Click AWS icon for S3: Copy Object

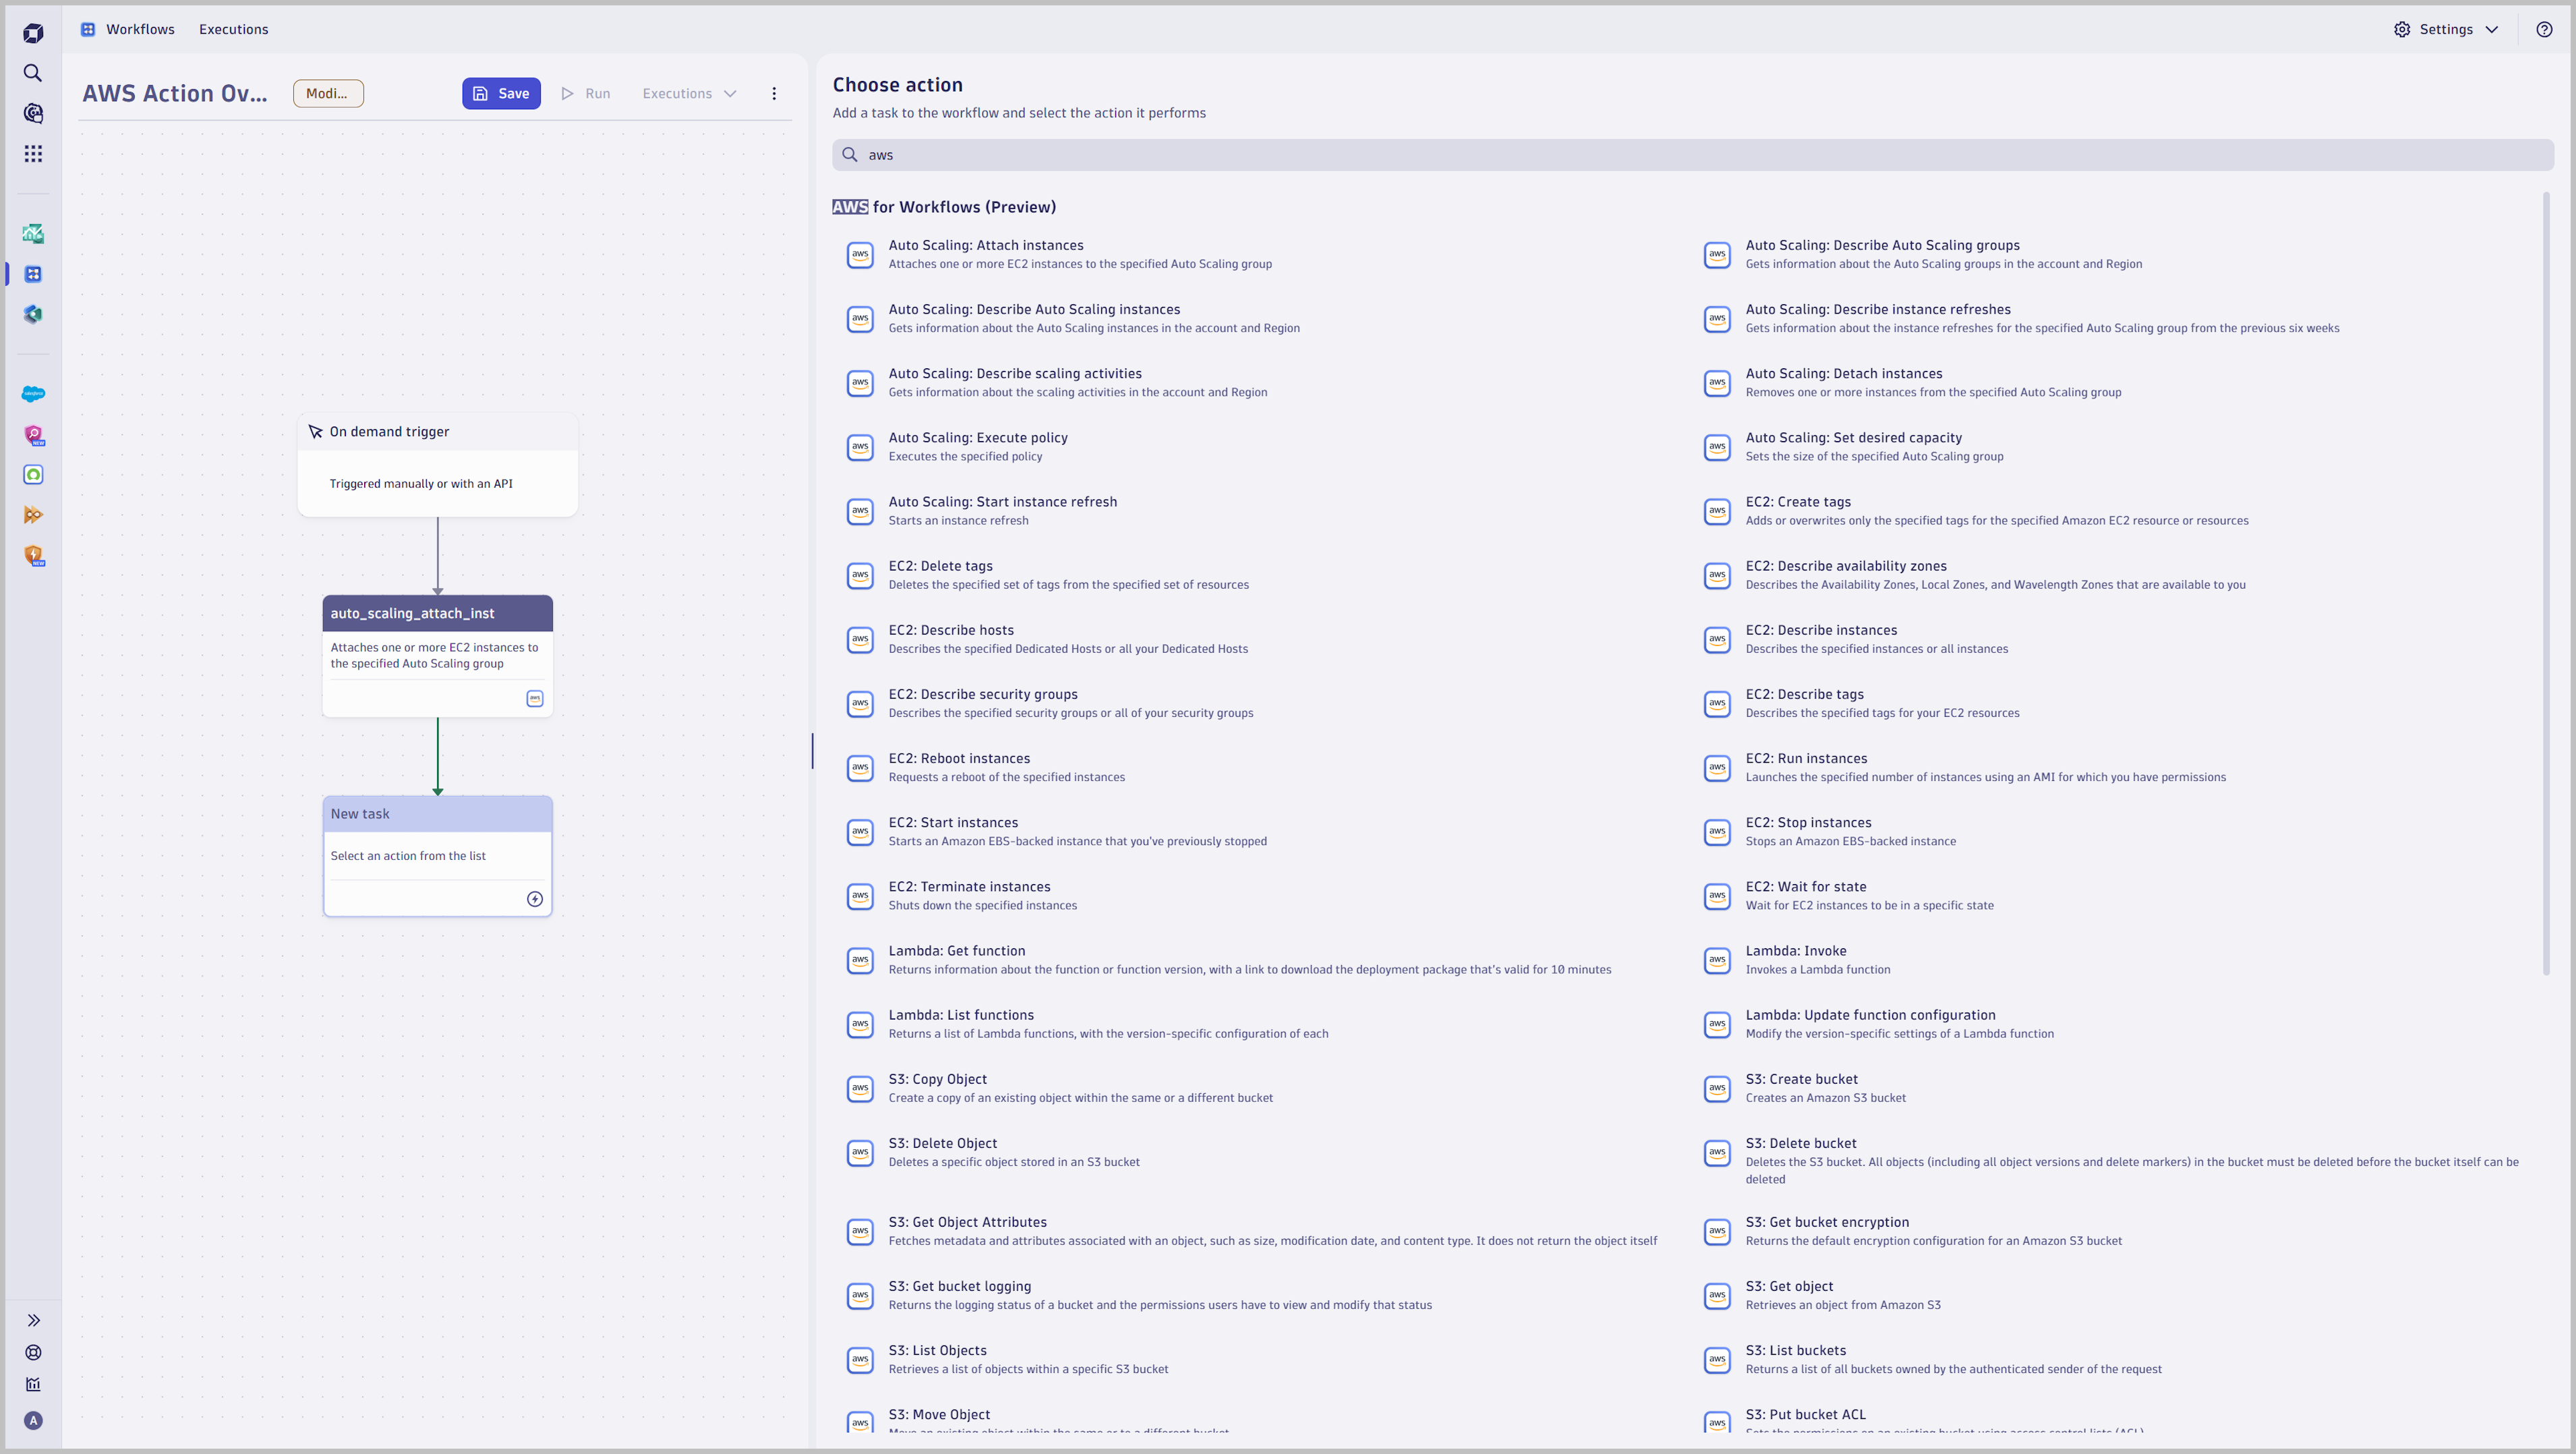click(x=860, y=1088)
